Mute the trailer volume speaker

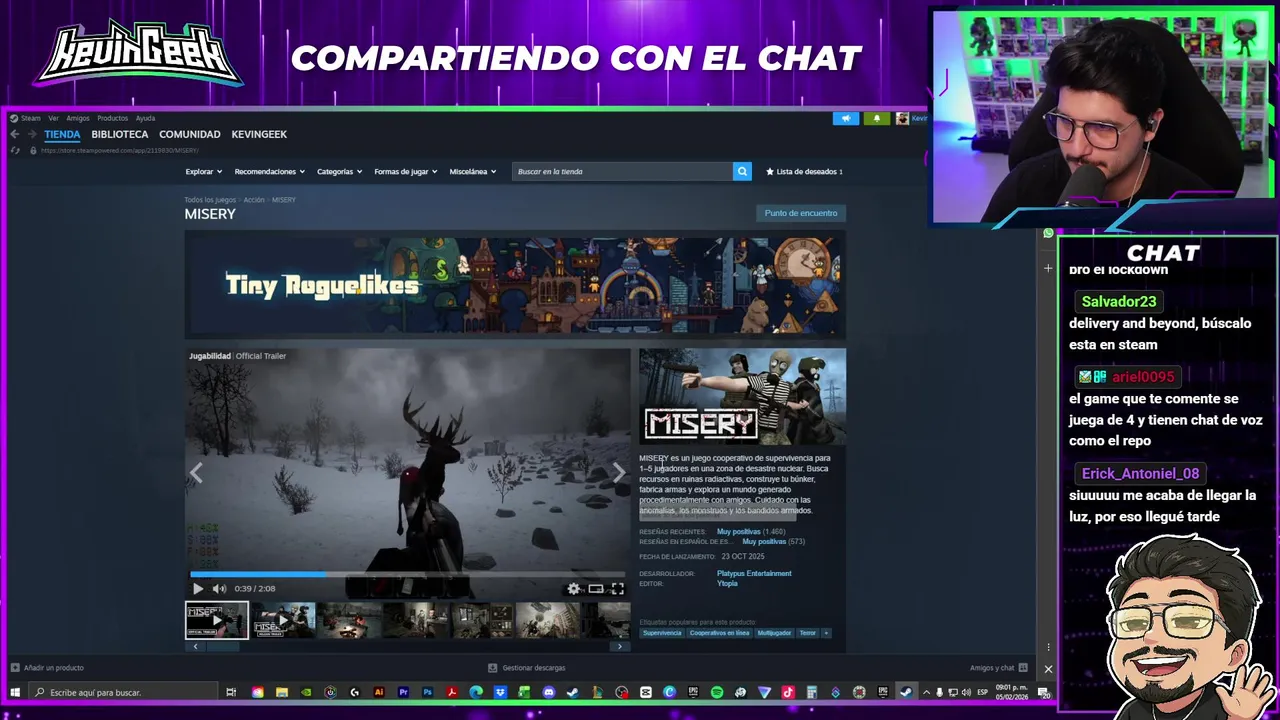pyautogui.click(x=219, y=589)
